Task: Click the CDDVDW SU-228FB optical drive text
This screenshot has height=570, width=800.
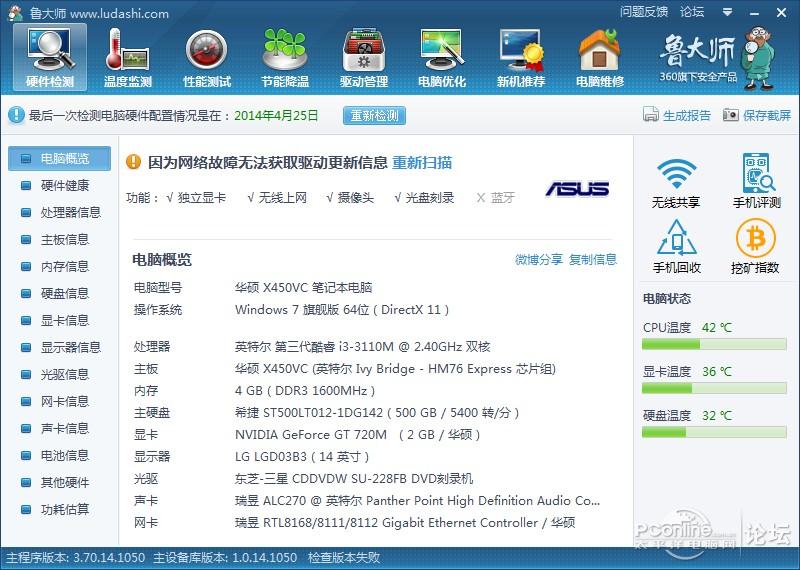Action: pyautogui.click(x=354, y=479)
